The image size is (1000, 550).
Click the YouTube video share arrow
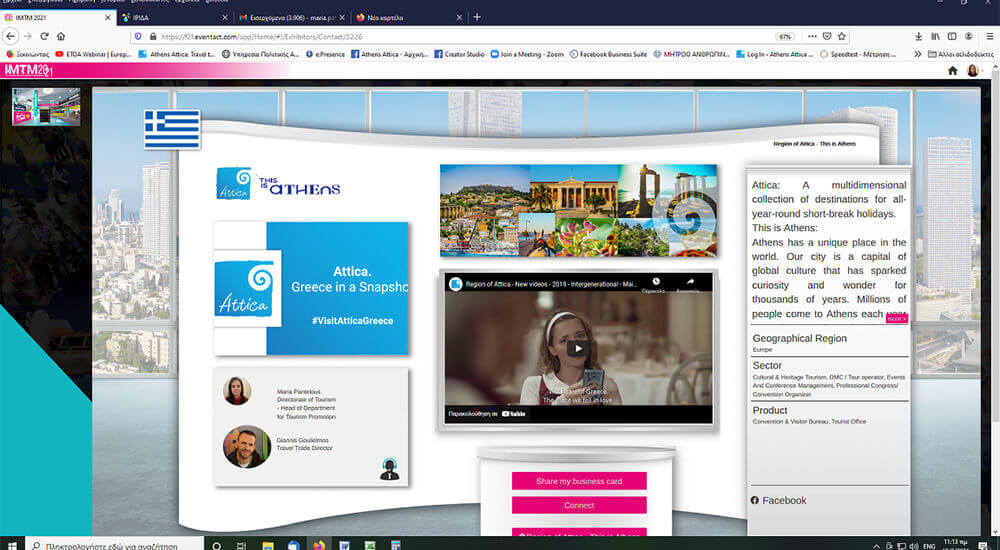[x=690, y=281]
